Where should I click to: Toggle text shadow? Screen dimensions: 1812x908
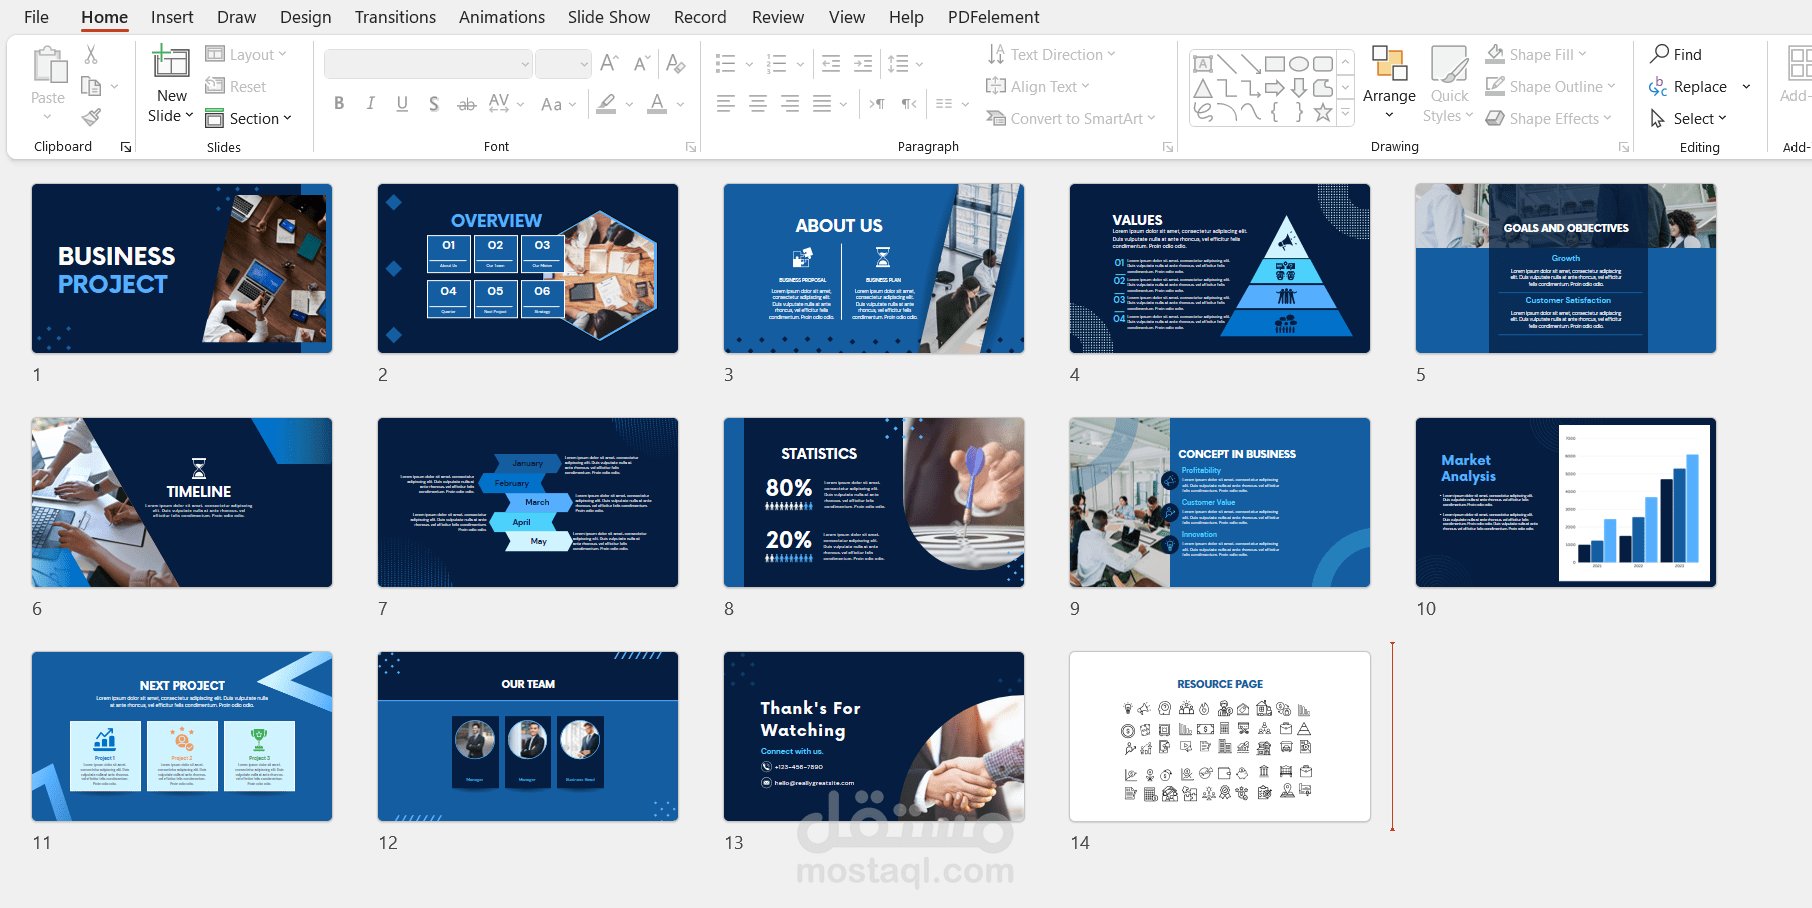click(434, 103)
